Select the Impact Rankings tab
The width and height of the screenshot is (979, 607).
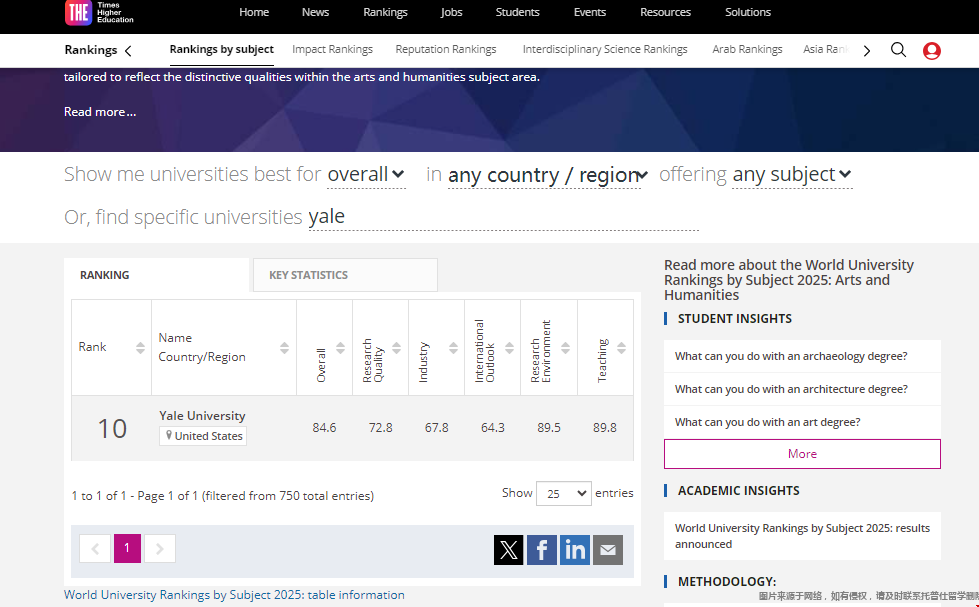click(332, 49)
